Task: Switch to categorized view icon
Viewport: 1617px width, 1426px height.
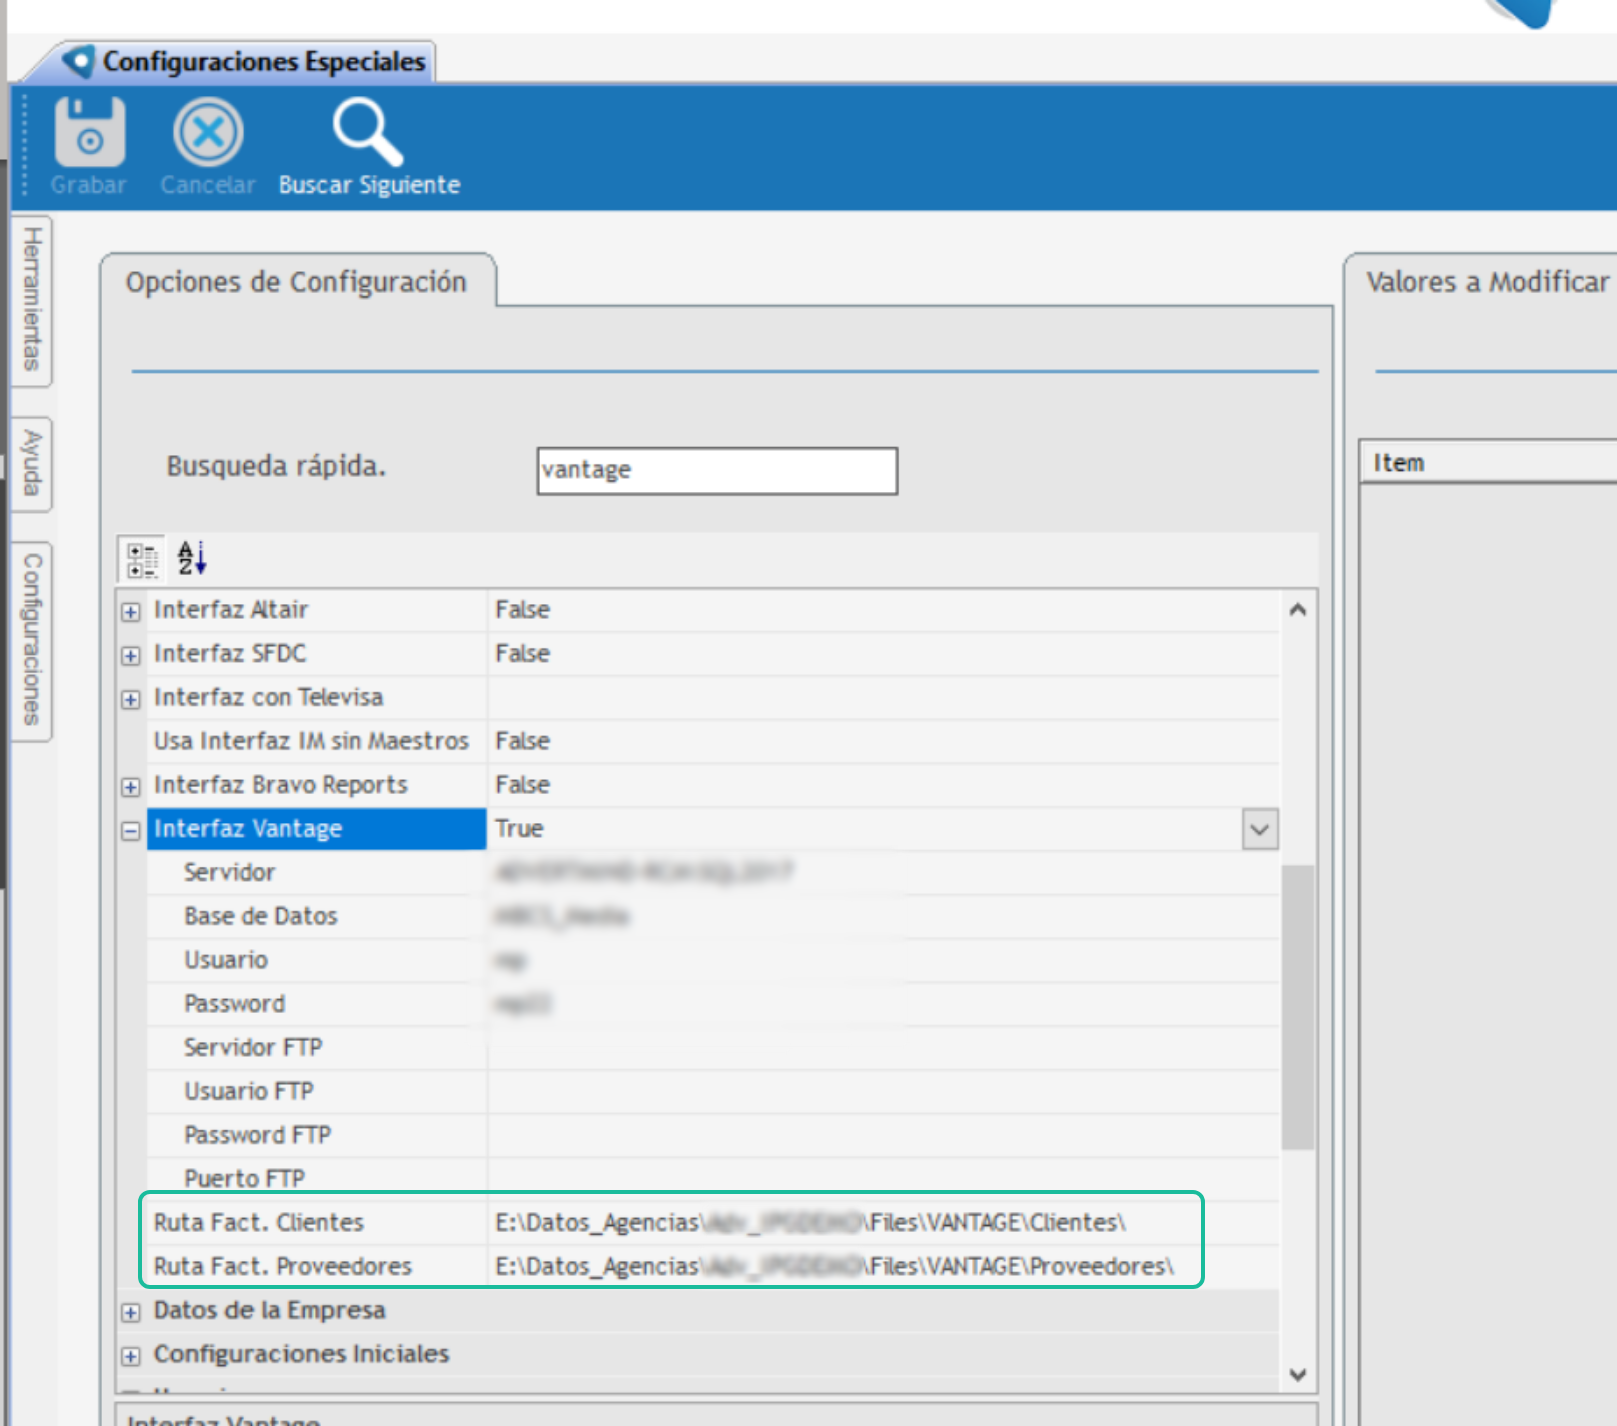Action: pos(142,560)
